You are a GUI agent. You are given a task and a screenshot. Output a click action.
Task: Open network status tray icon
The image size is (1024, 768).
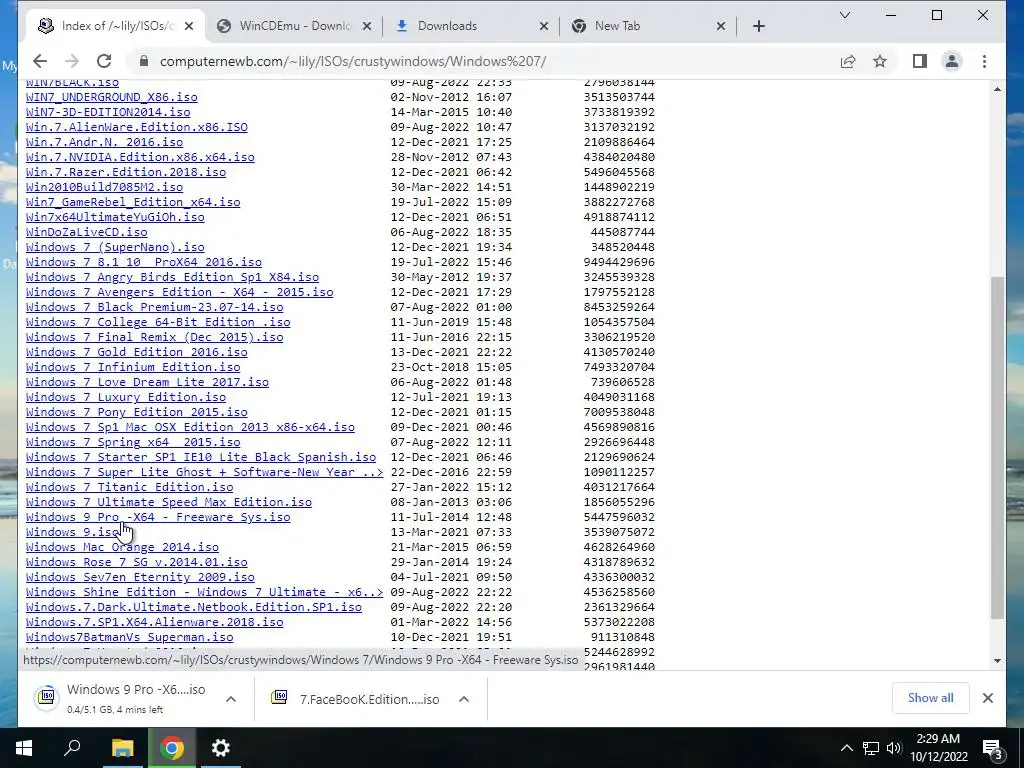871,748
